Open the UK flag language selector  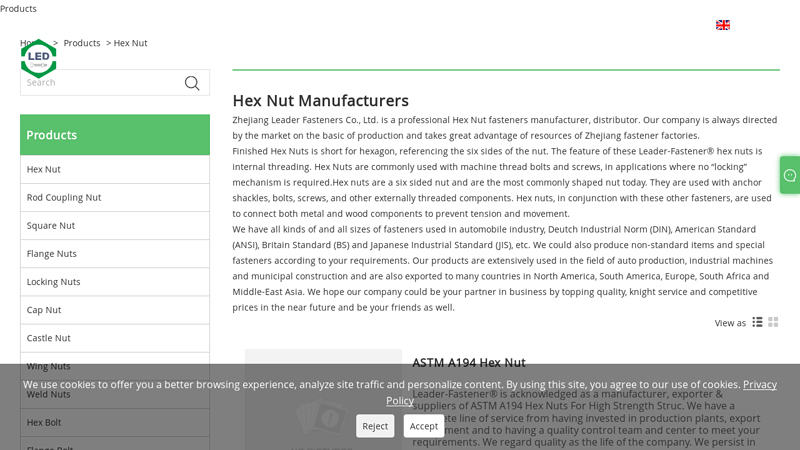[722, 25]
